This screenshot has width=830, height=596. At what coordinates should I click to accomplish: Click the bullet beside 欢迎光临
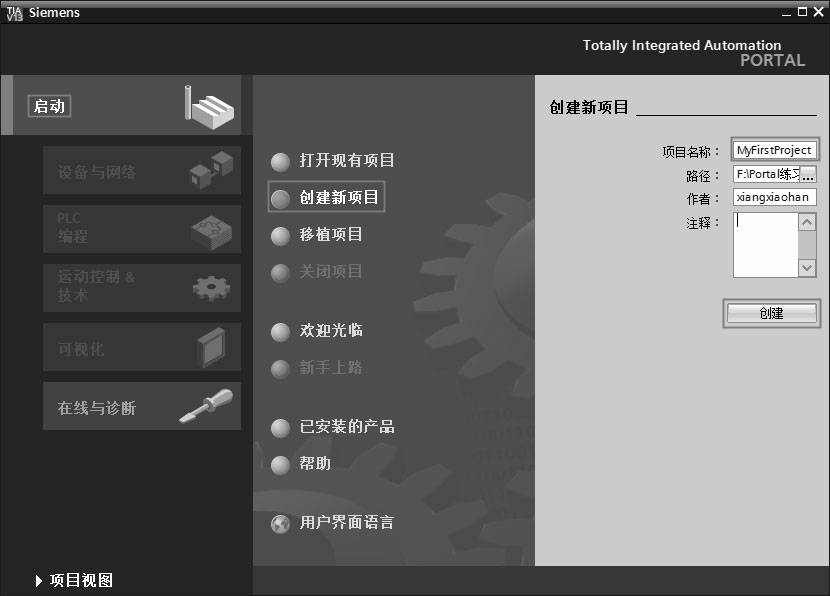point(280,332)
